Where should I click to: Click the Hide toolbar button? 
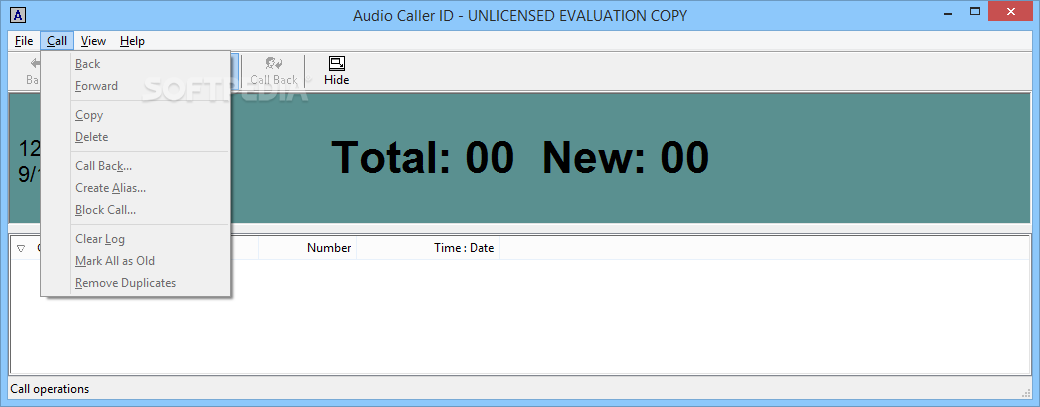click(x=336, y=71)
